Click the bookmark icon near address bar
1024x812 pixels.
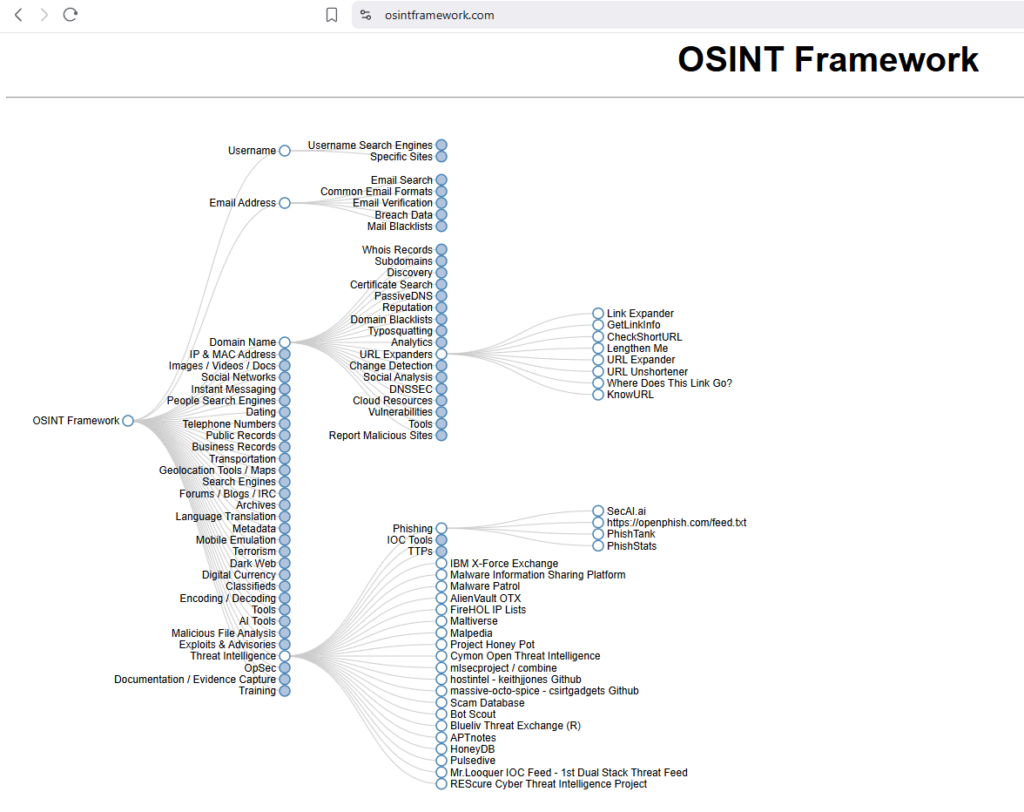pyautogui.click(x=332, y=15)
